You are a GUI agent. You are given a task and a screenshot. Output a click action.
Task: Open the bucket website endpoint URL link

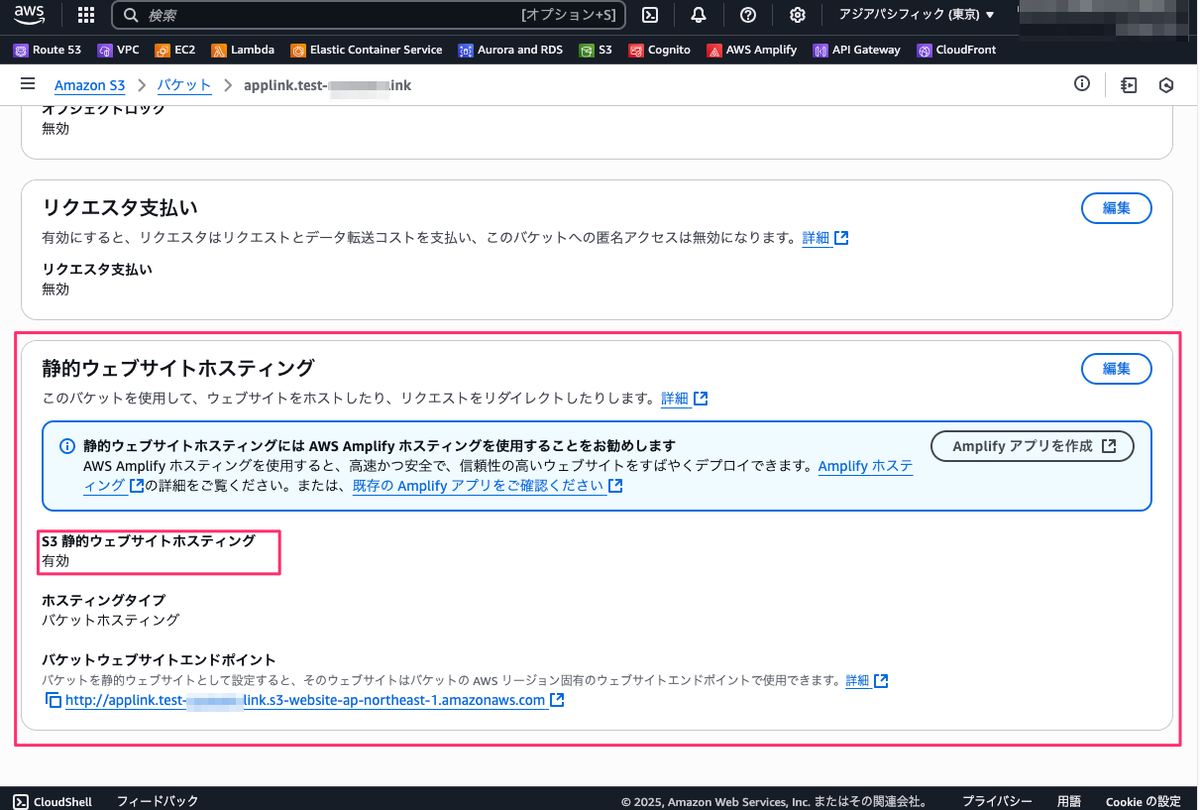pos(300,700)
